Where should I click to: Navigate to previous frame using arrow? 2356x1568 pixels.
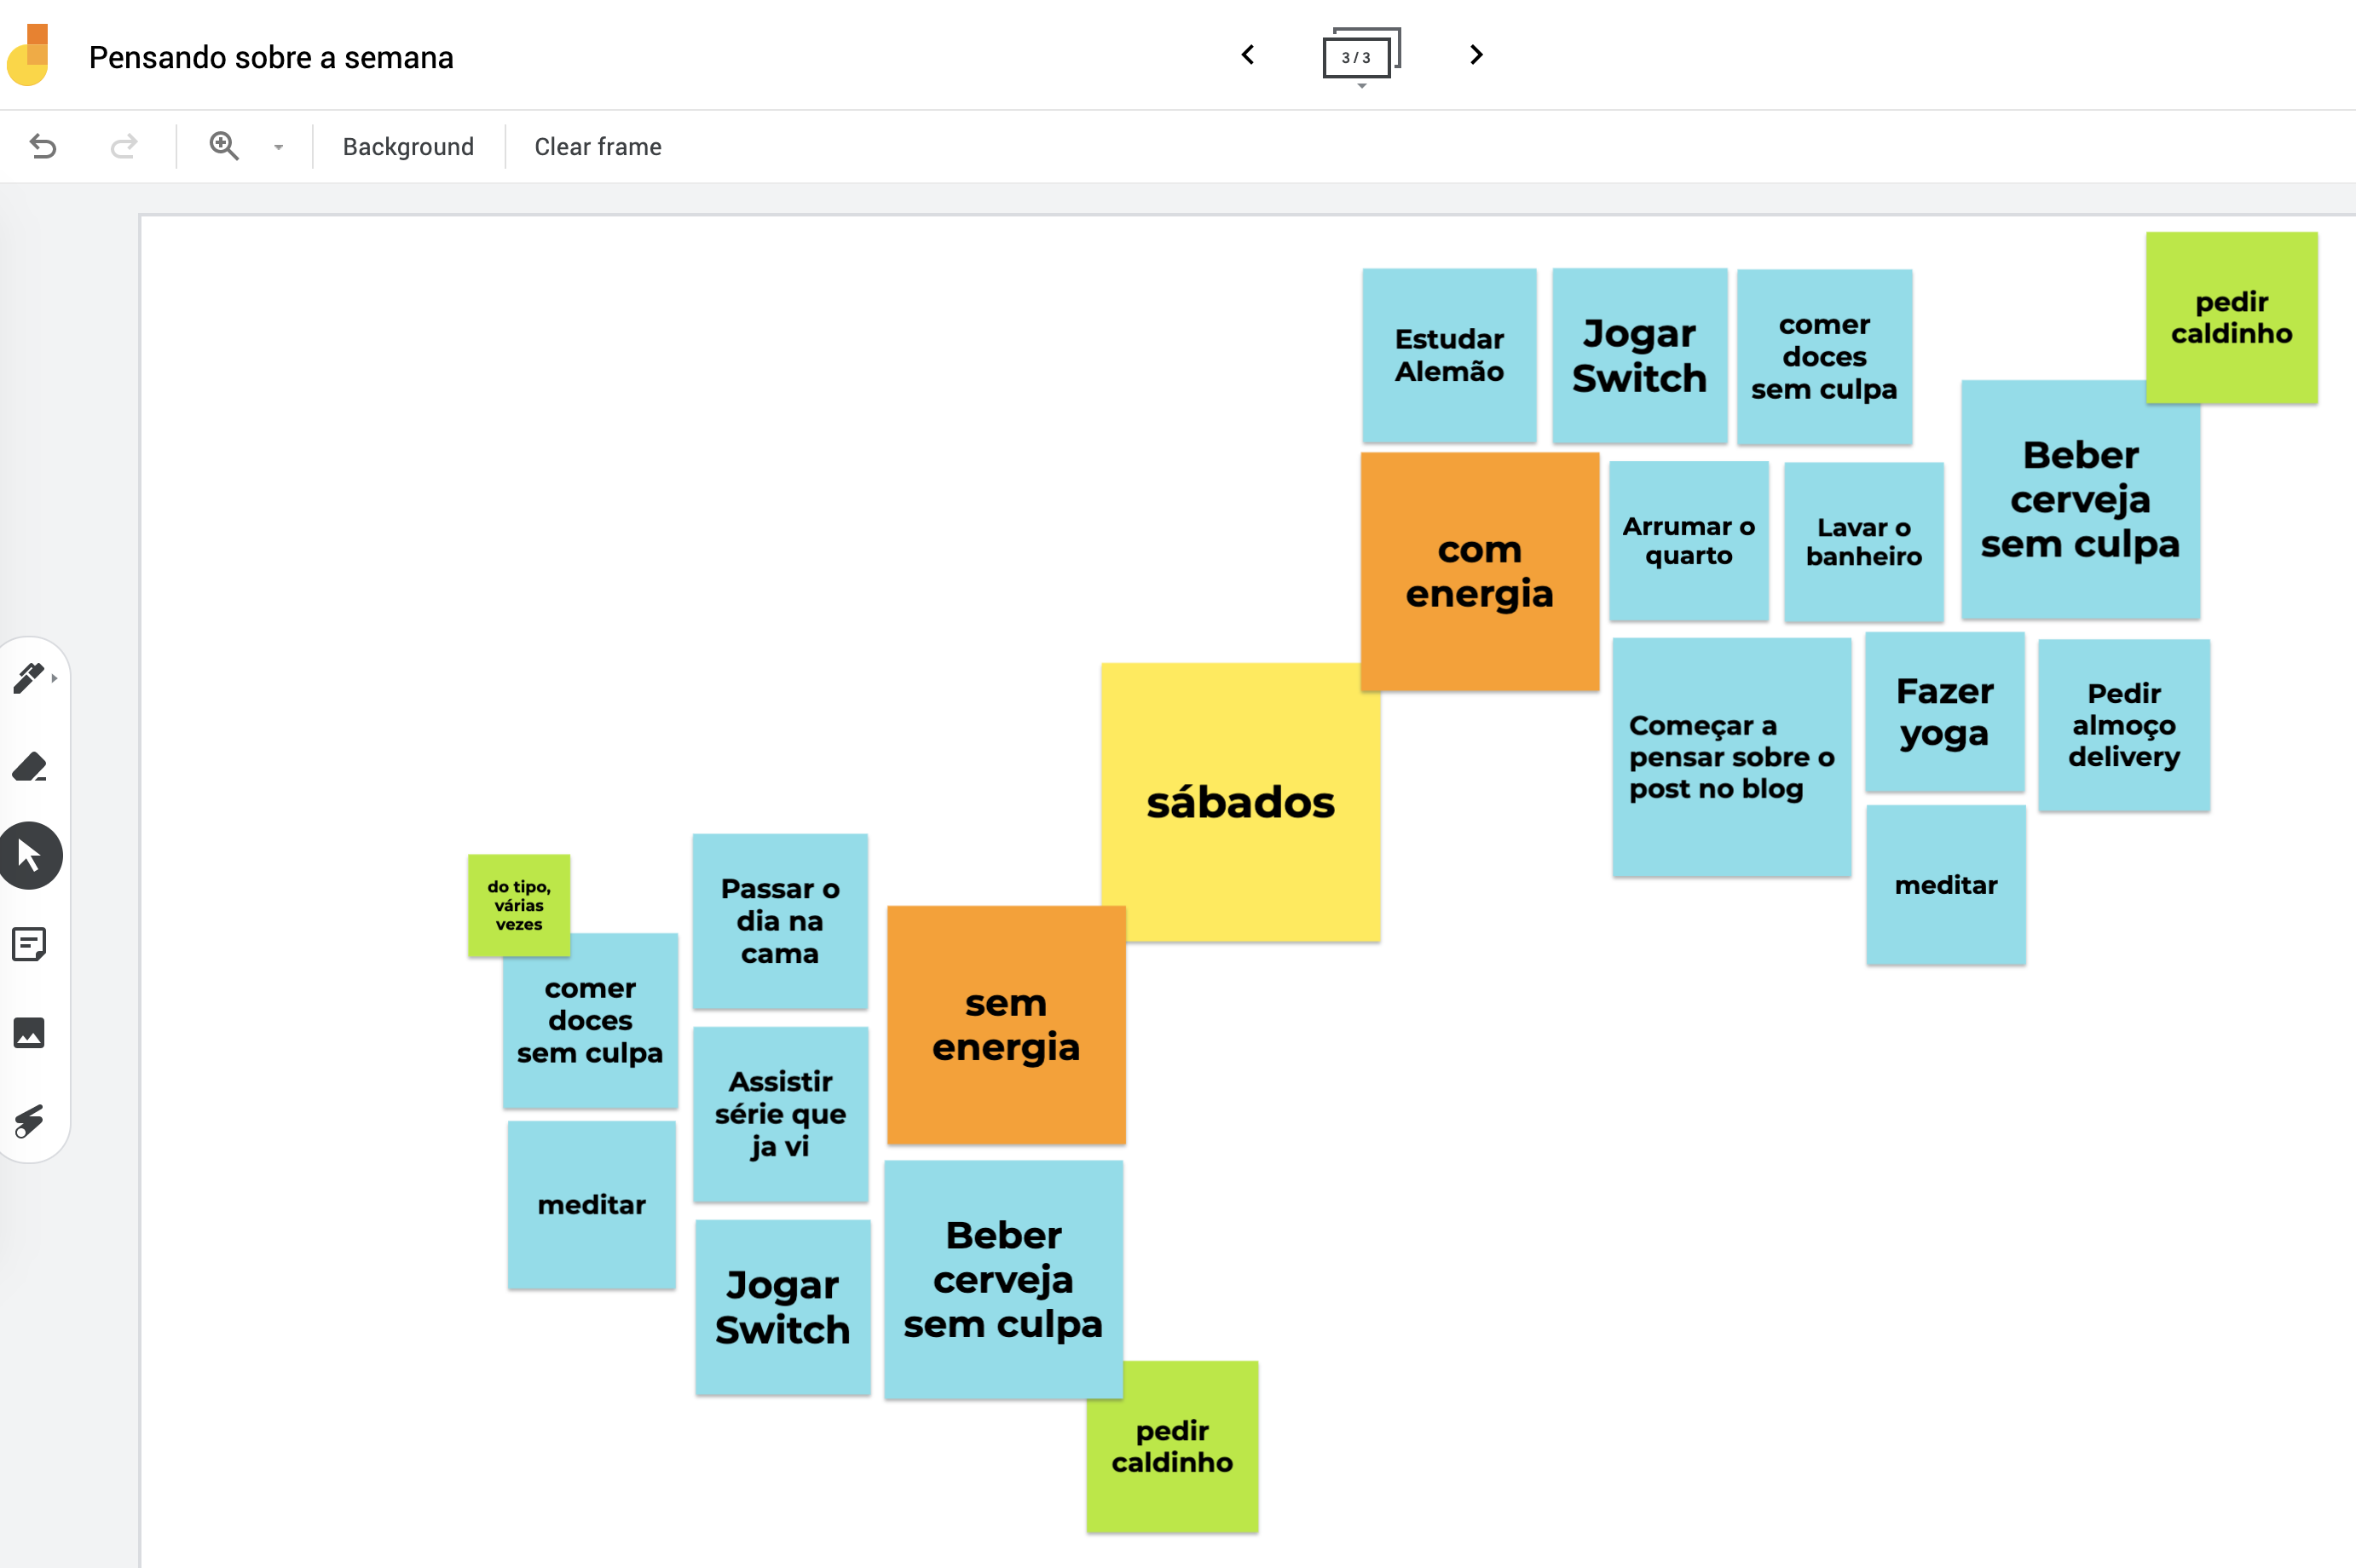1248,55
